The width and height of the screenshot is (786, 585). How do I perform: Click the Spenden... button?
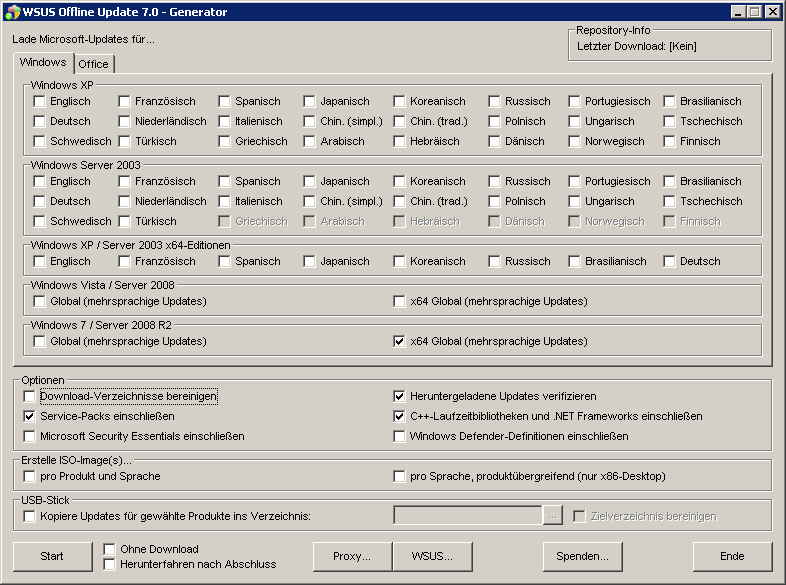pos(582,556)
